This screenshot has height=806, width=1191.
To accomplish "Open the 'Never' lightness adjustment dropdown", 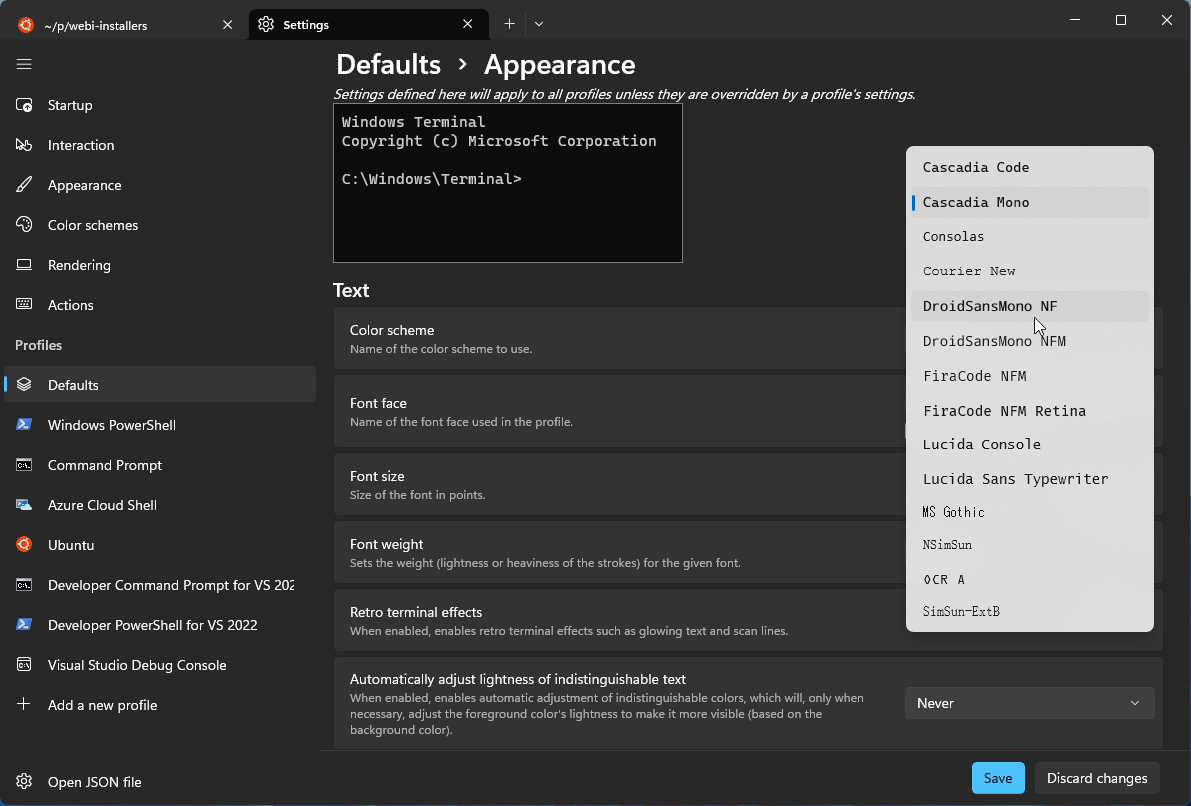I will click(1029, 703).
